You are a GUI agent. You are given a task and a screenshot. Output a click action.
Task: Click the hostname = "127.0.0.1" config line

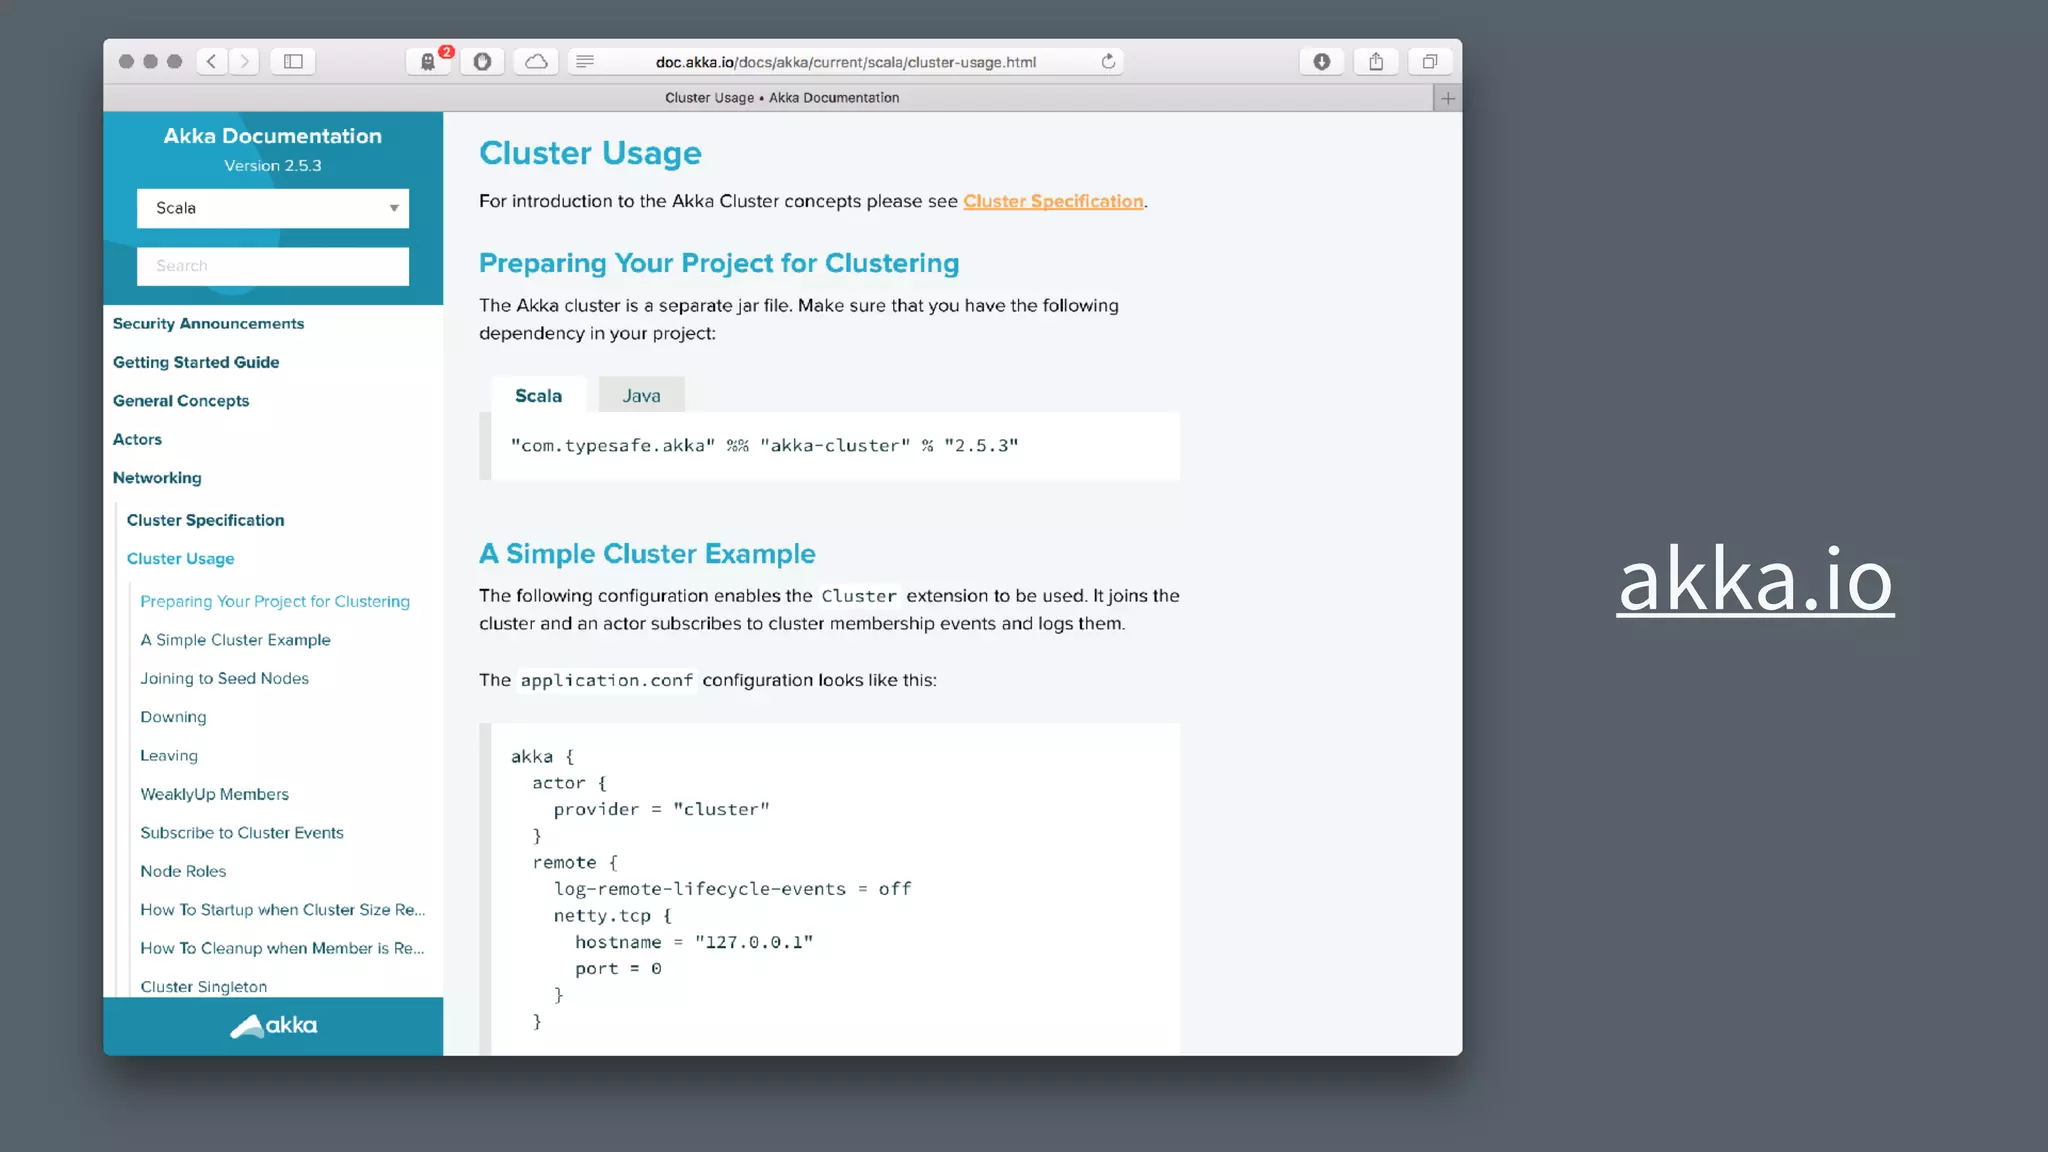pos(694,942)
